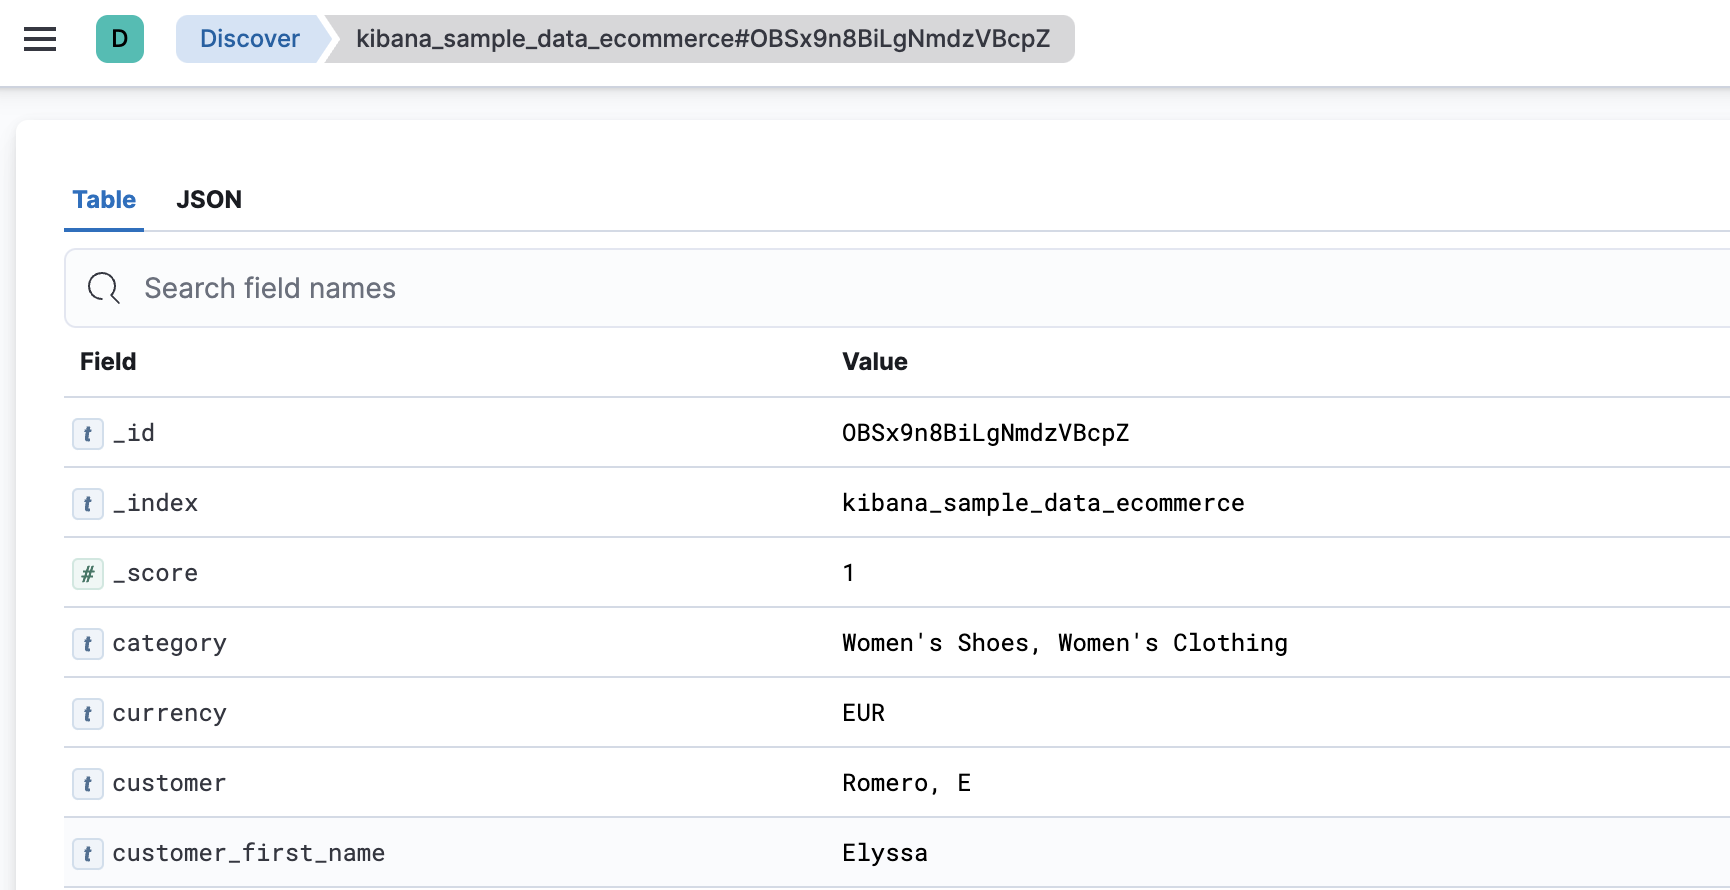Click the Value column header
The width and height of the screenshot is (1730, 890).
(x=874, y=362)
